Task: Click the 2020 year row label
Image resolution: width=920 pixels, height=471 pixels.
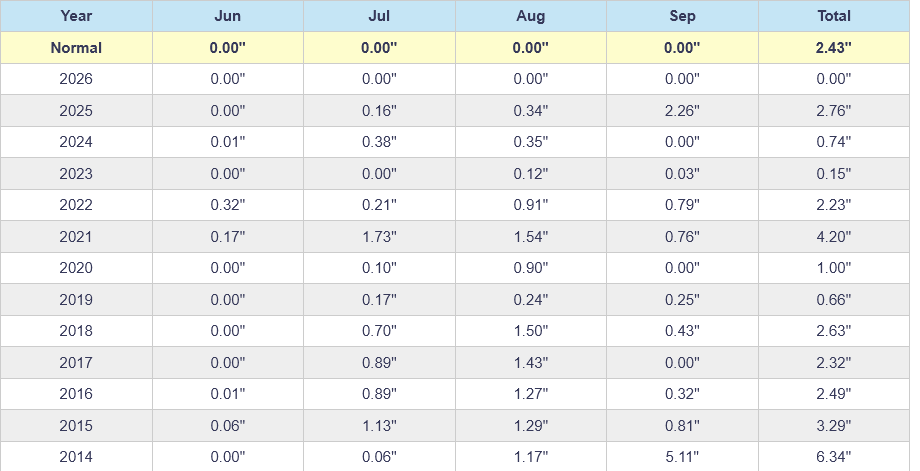Action: click(76, 268)
